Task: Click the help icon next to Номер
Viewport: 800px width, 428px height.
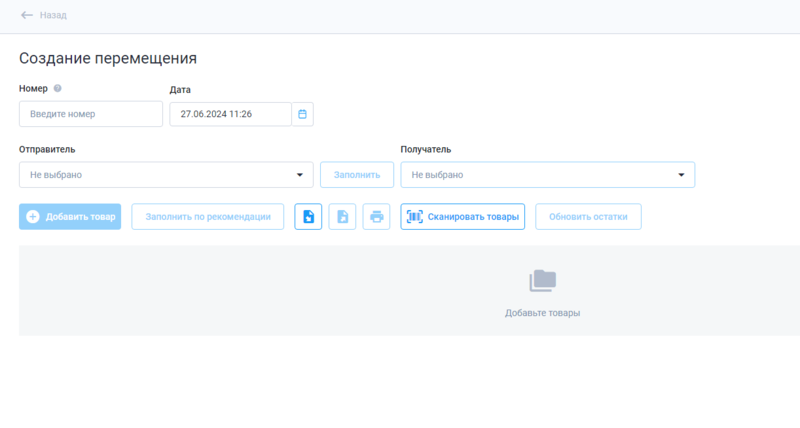Action: (57, 89)
